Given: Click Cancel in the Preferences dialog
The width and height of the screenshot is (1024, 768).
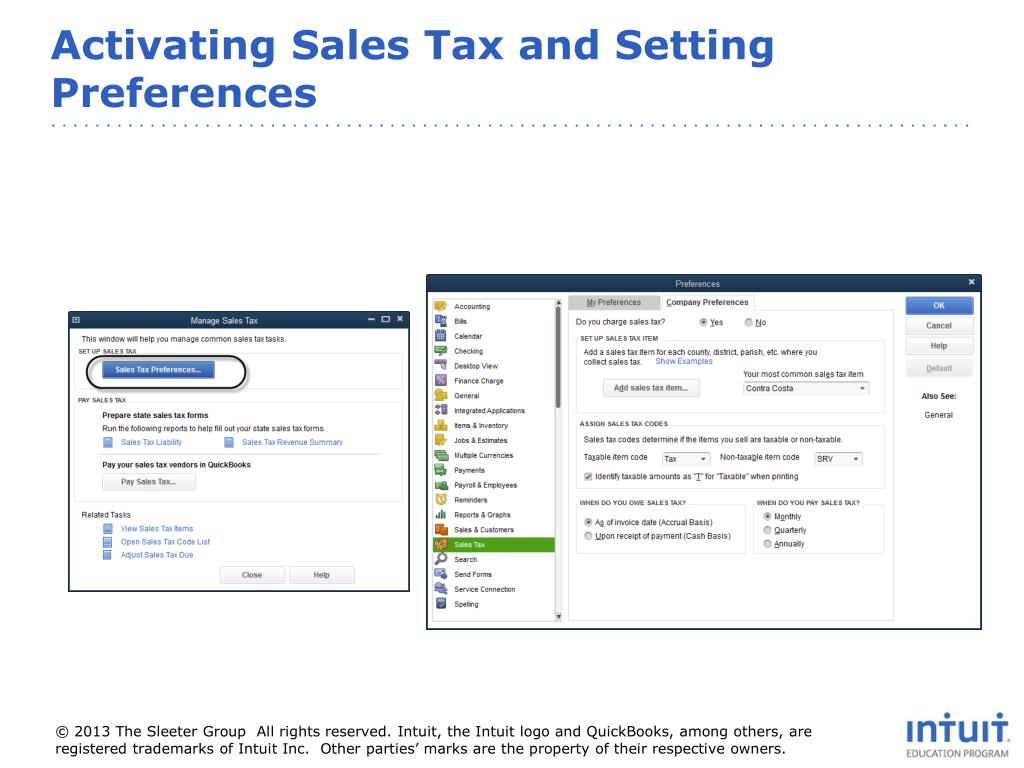Looking at the screenshot, I should pyautogui.click(x=939, y=326).
